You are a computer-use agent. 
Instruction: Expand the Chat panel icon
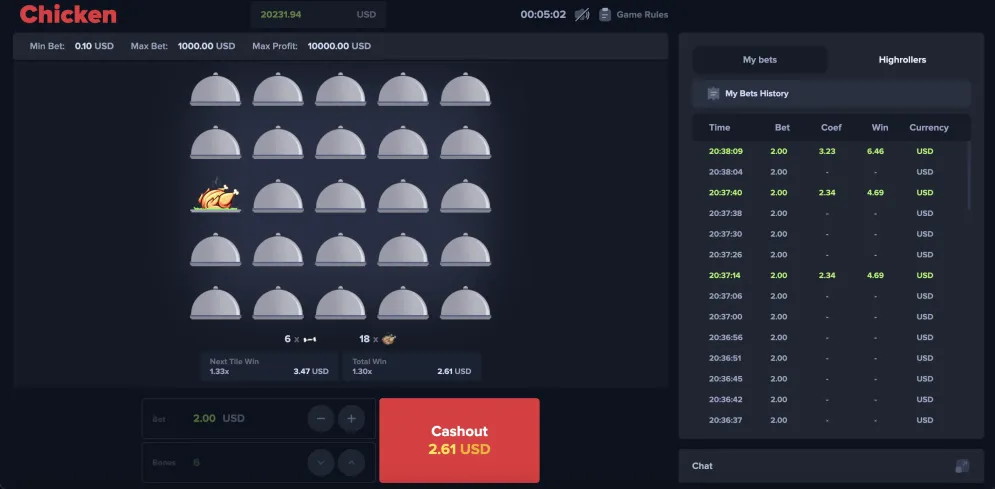click(962, 466)
